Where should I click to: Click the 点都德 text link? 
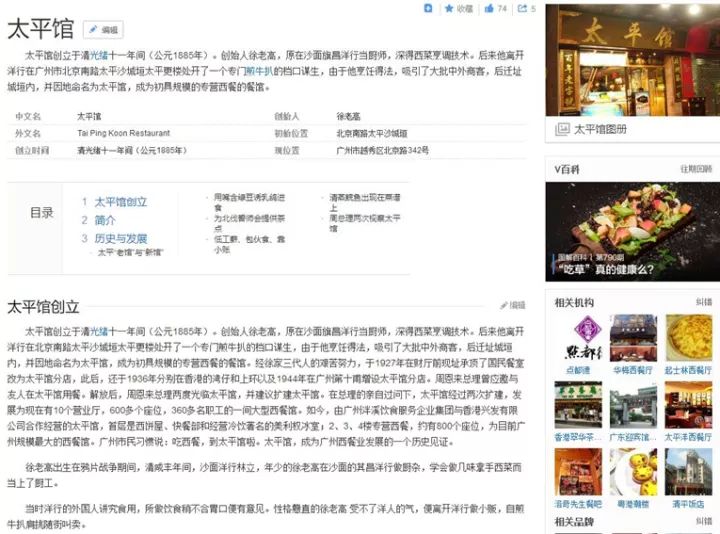coord(578,370)
